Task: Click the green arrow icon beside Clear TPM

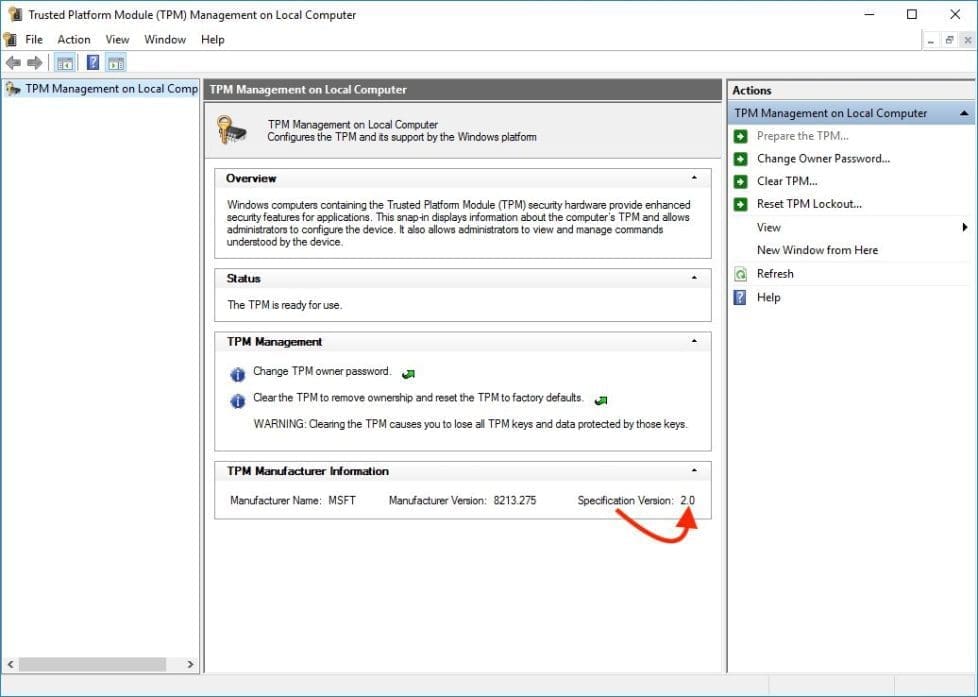Action: pos(740,181)
